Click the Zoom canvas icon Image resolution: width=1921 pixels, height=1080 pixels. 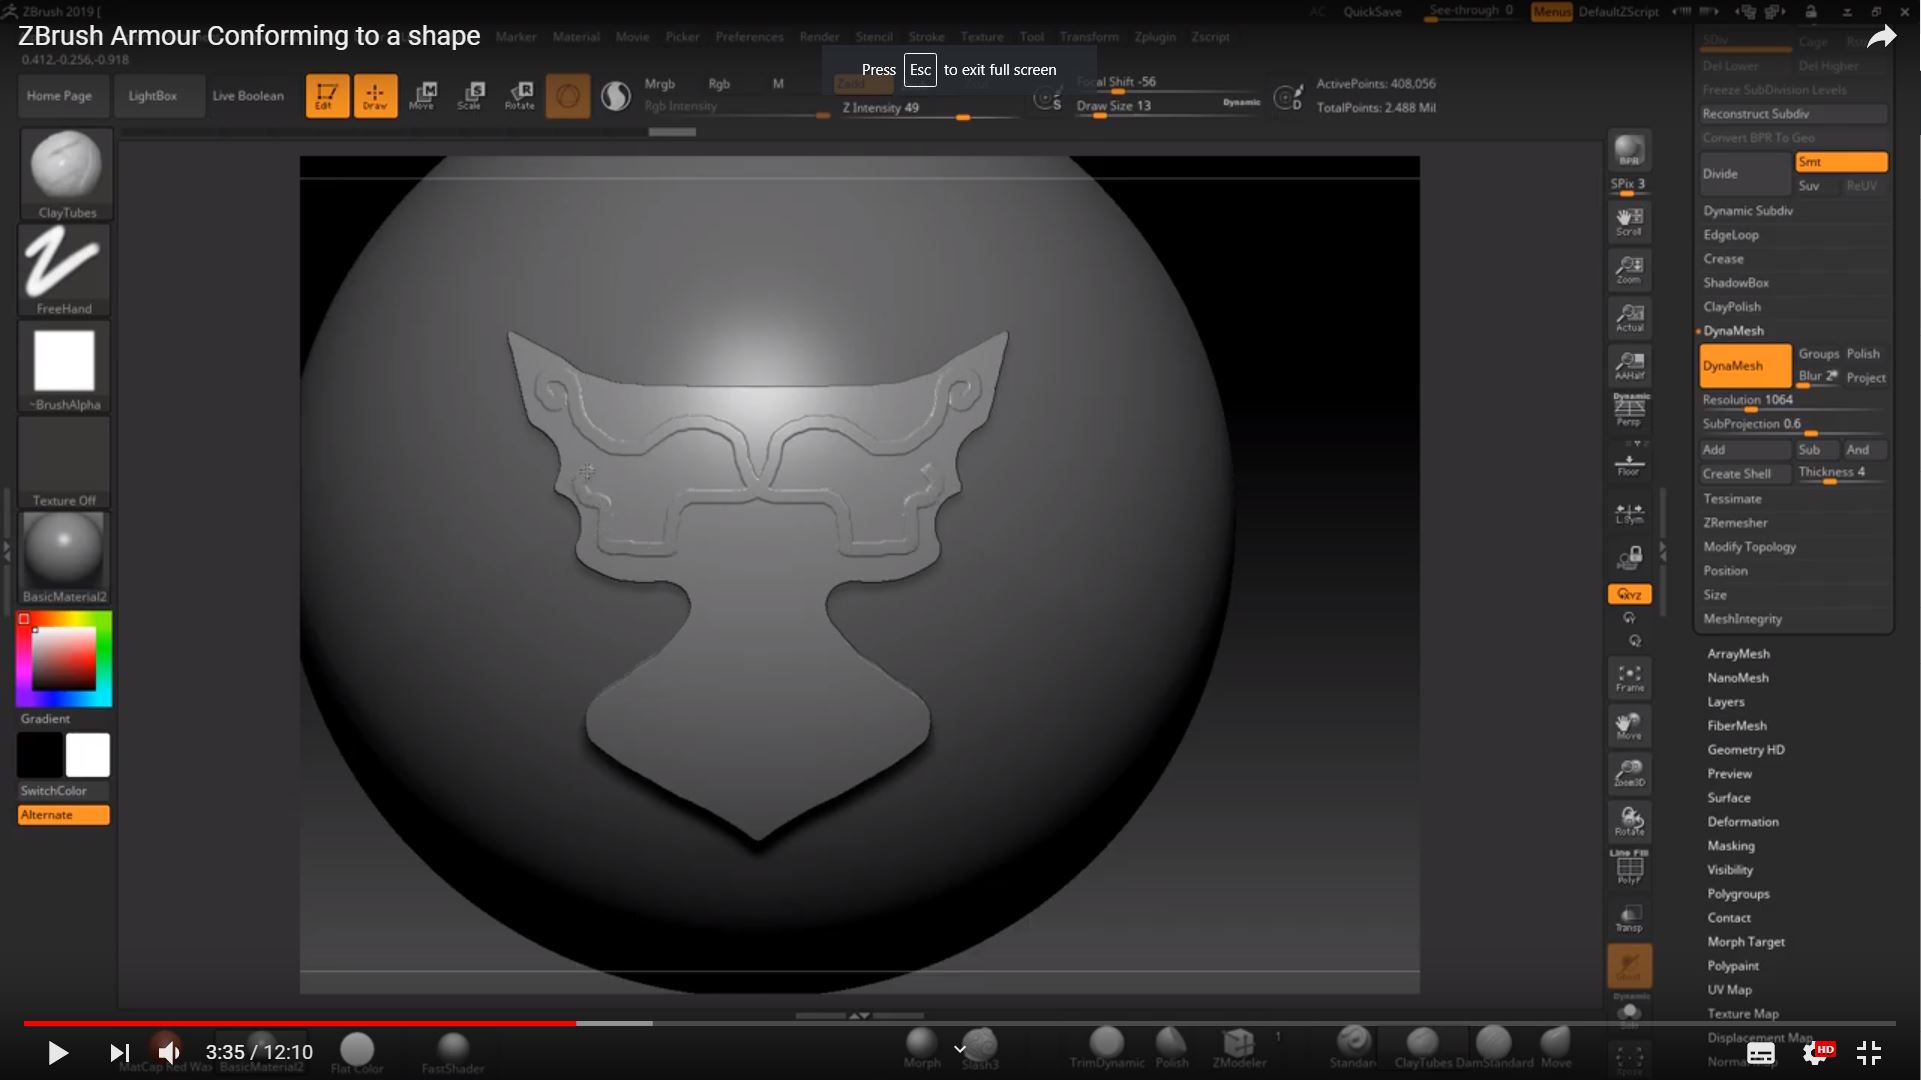click(x=1629, y=270)
